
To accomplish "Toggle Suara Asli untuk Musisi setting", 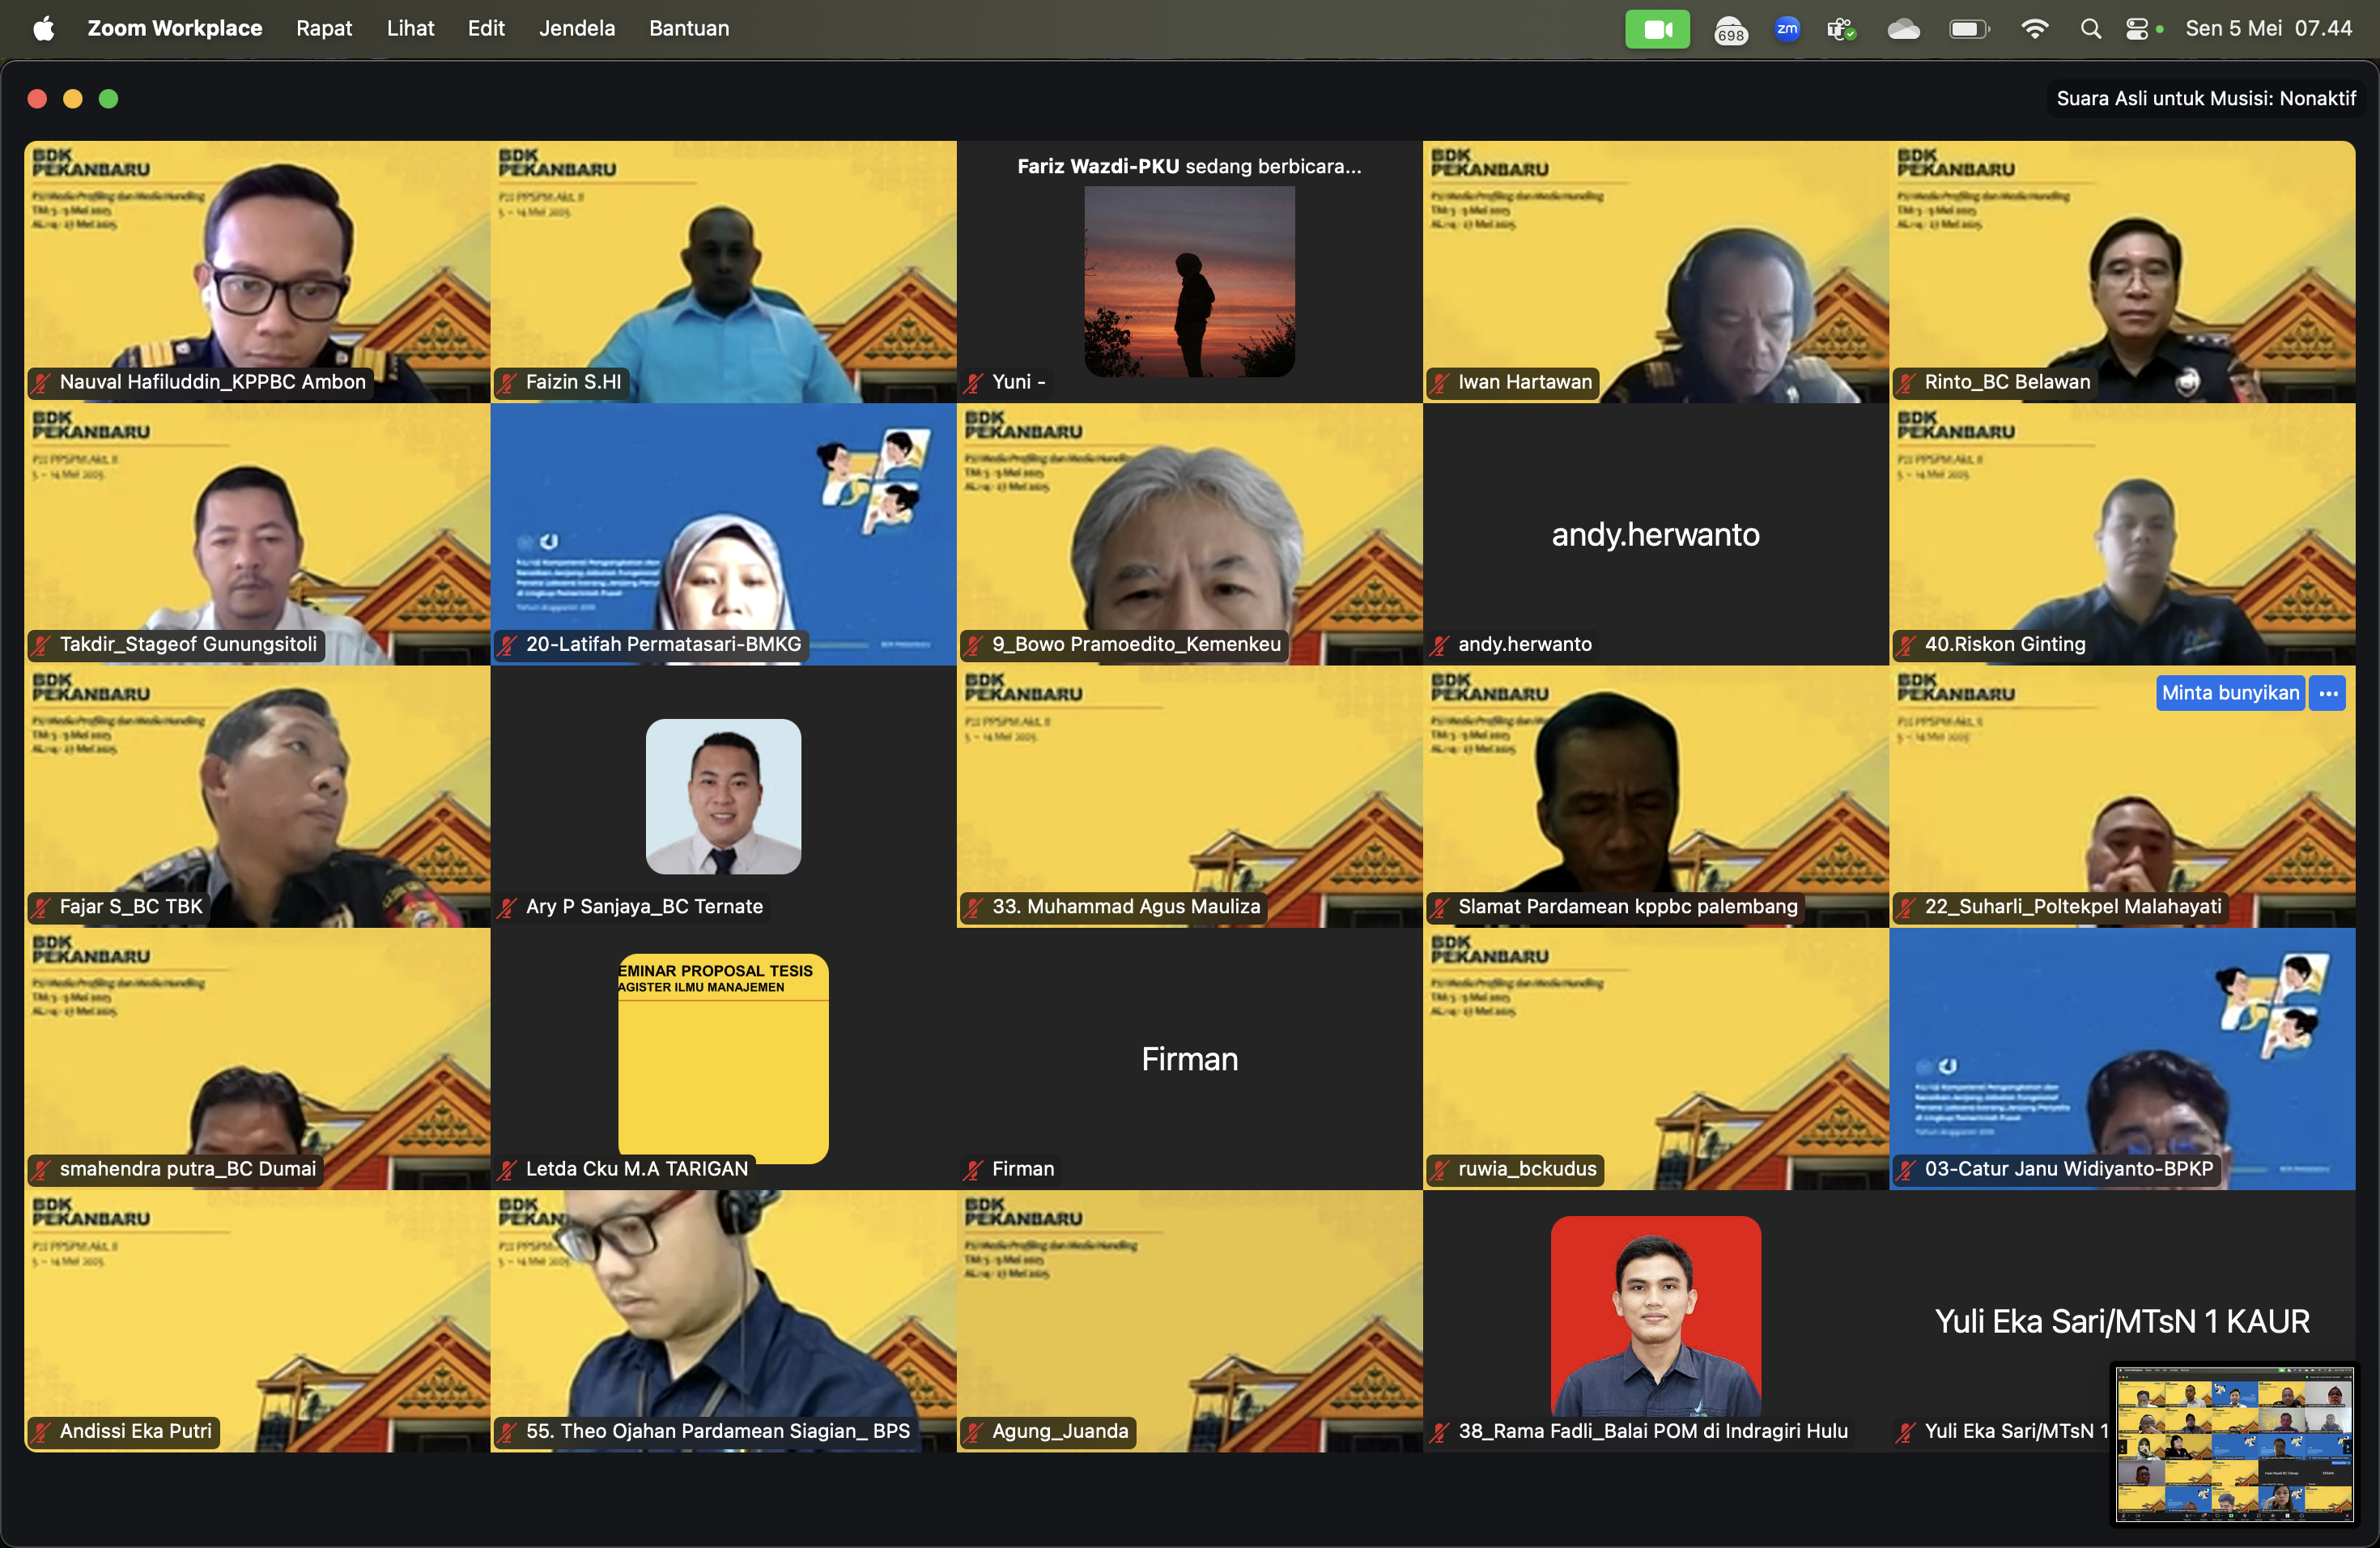I will (2205, 98).
